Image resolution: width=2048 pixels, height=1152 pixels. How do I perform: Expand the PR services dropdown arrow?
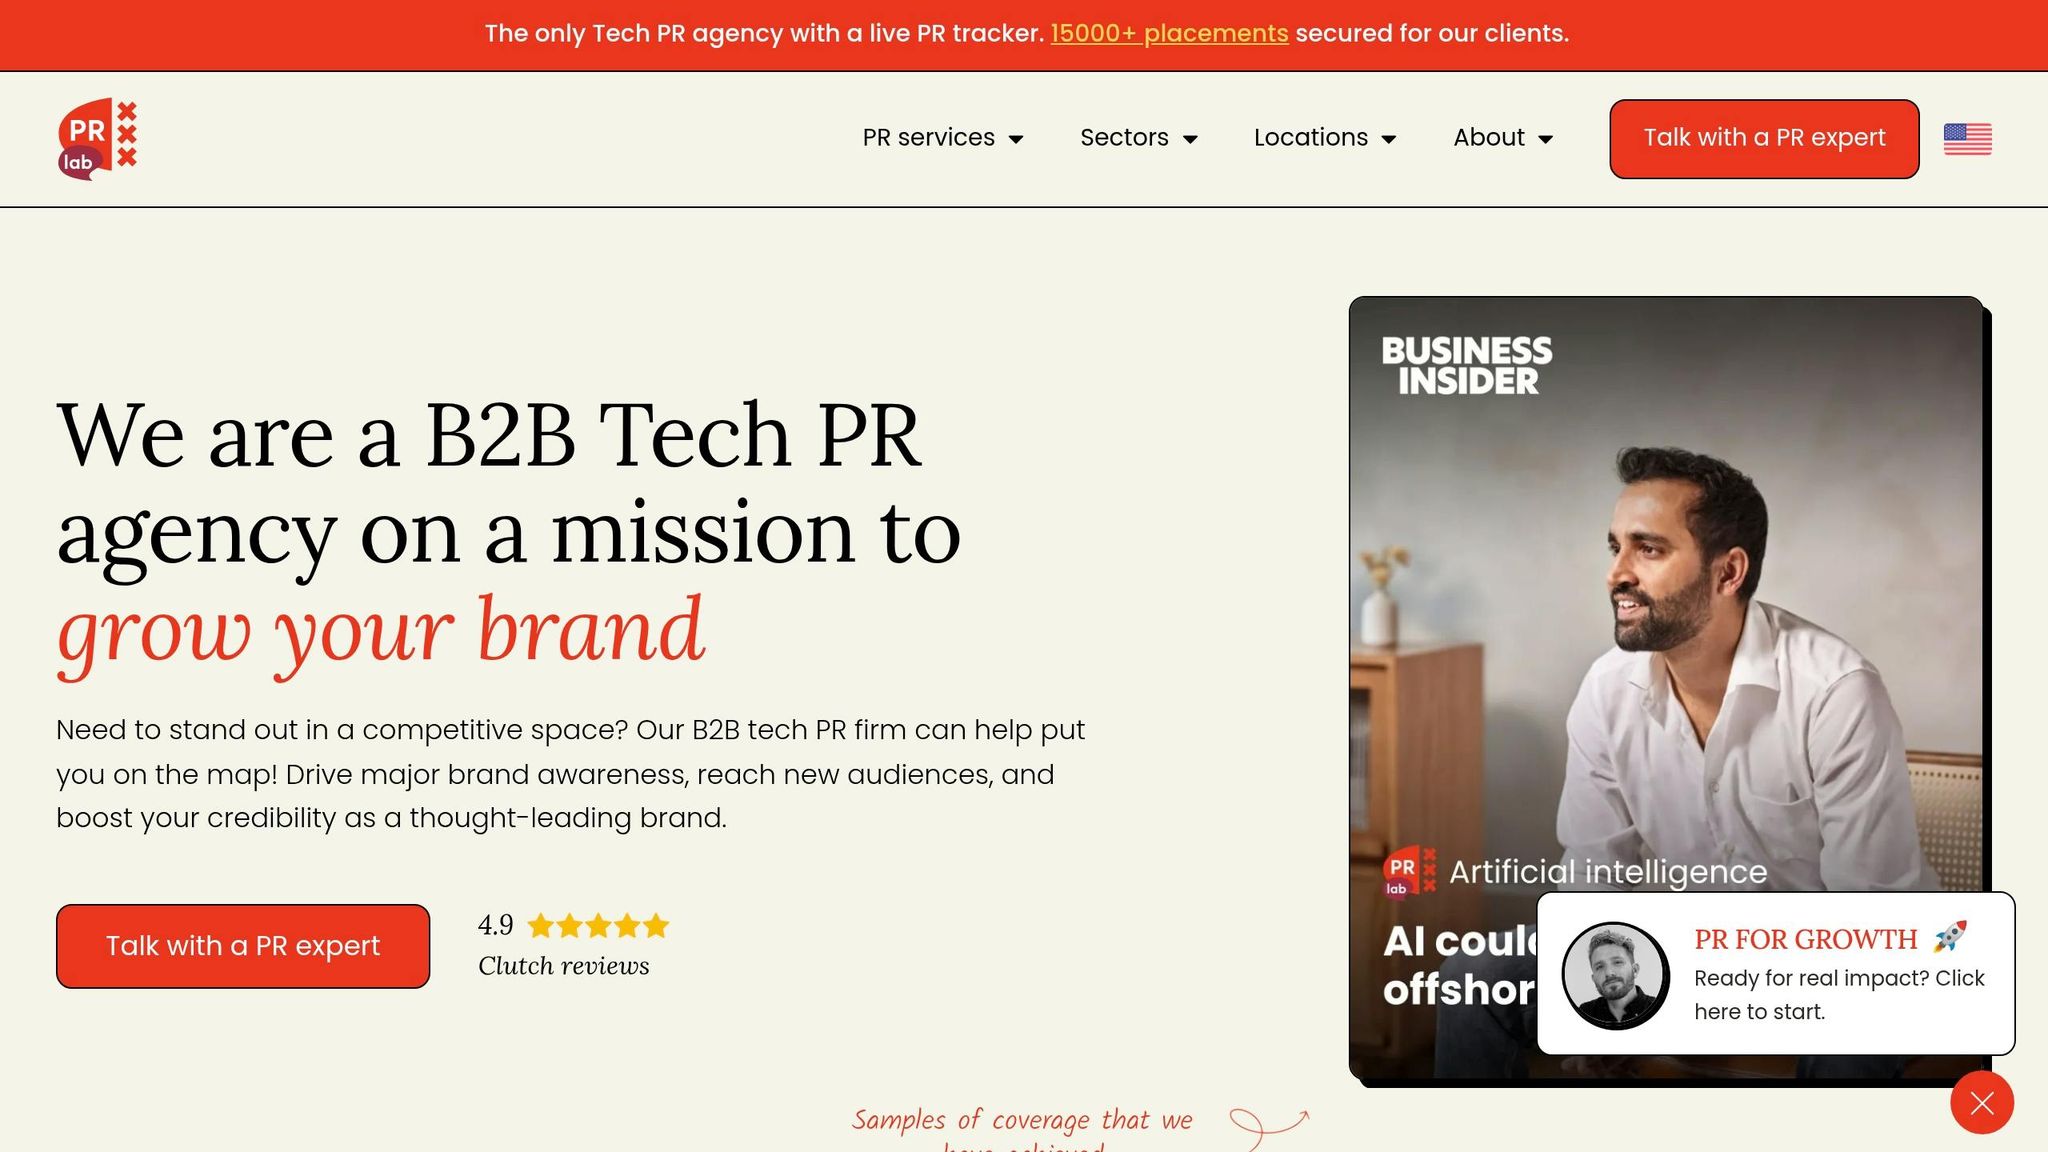tap(1016, 139)
